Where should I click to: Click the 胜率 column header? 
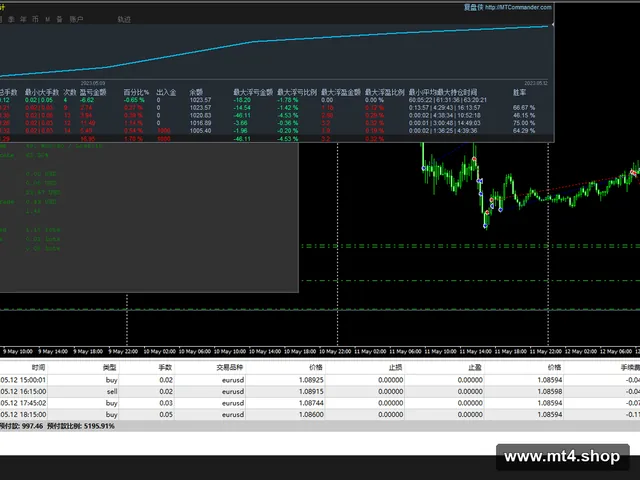click(519, 92)
